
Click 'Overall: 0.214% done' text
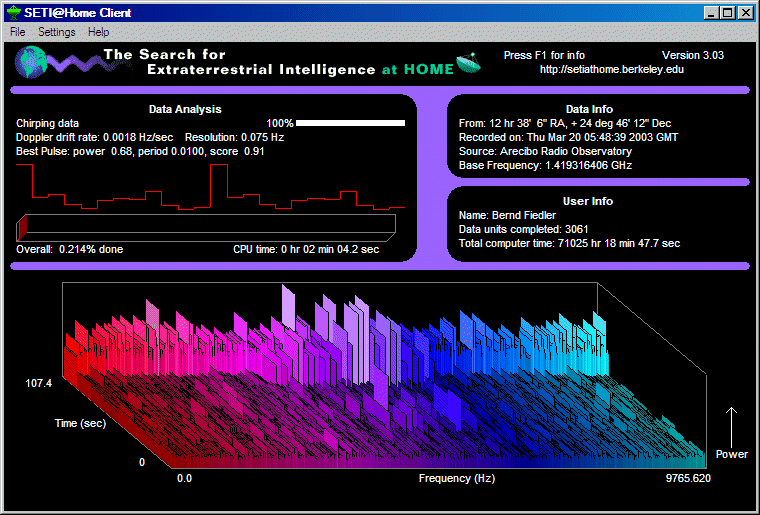69,250
